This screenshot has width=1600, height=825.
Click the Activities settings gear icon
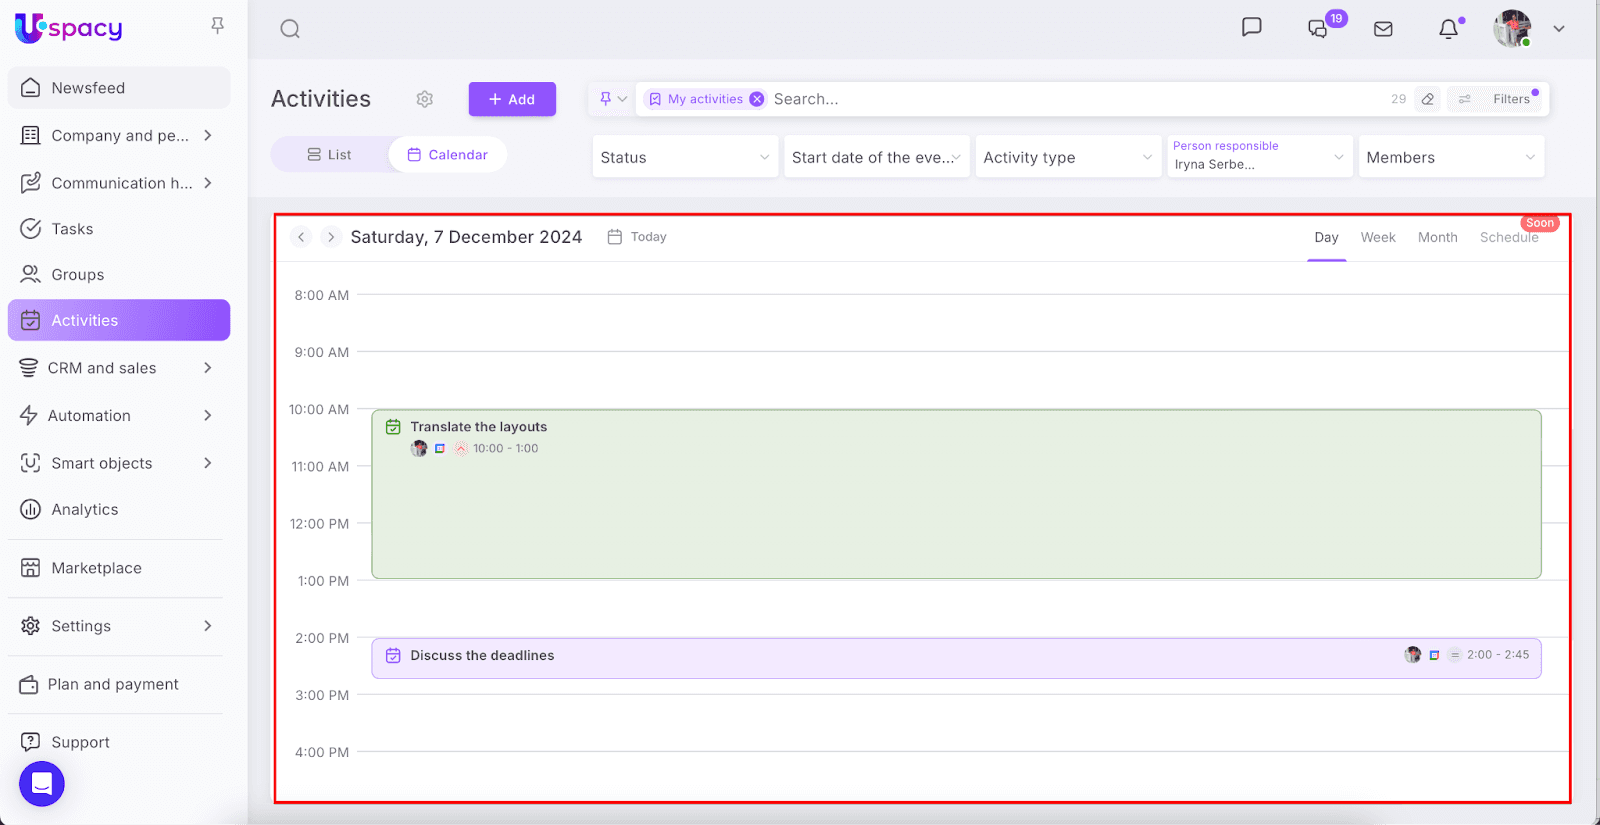425,99
